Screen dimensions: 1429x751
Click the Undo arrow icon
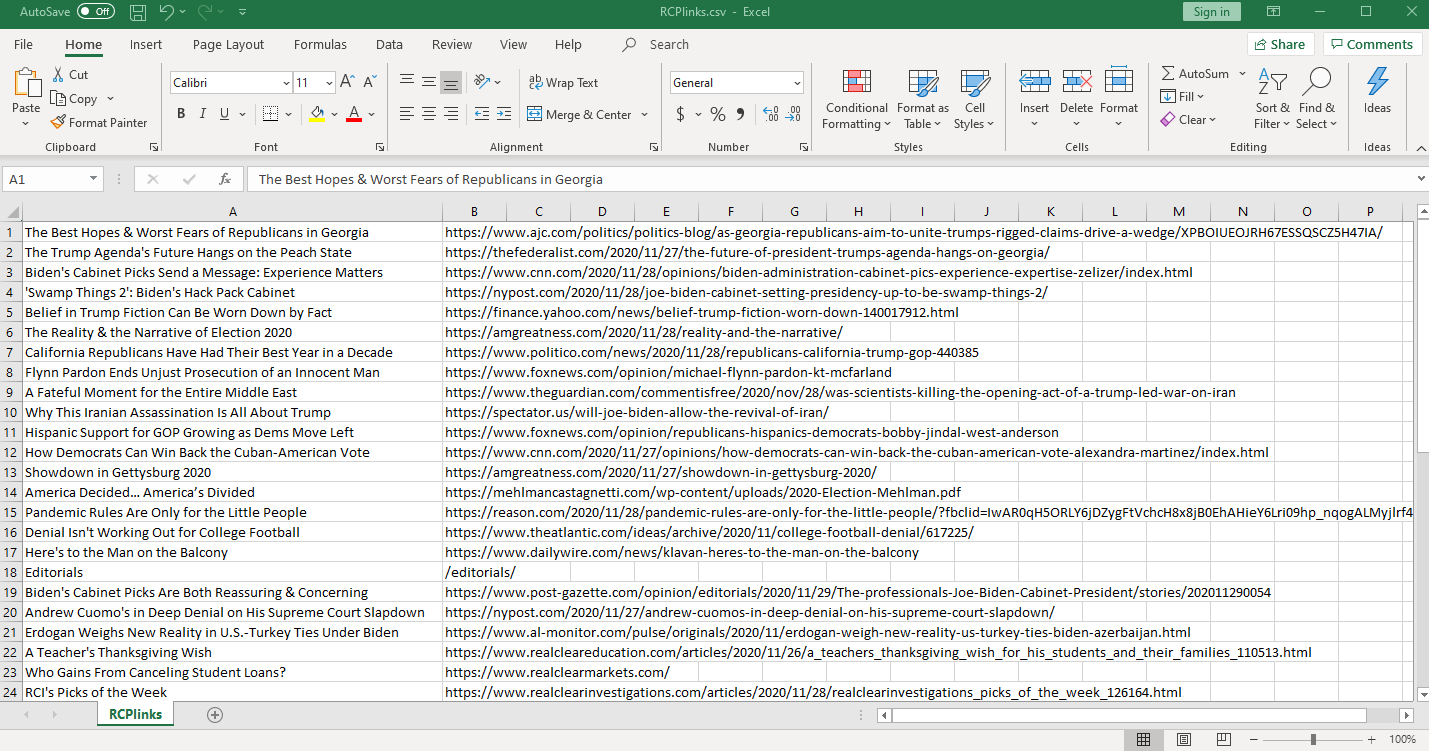coord(166,12)
